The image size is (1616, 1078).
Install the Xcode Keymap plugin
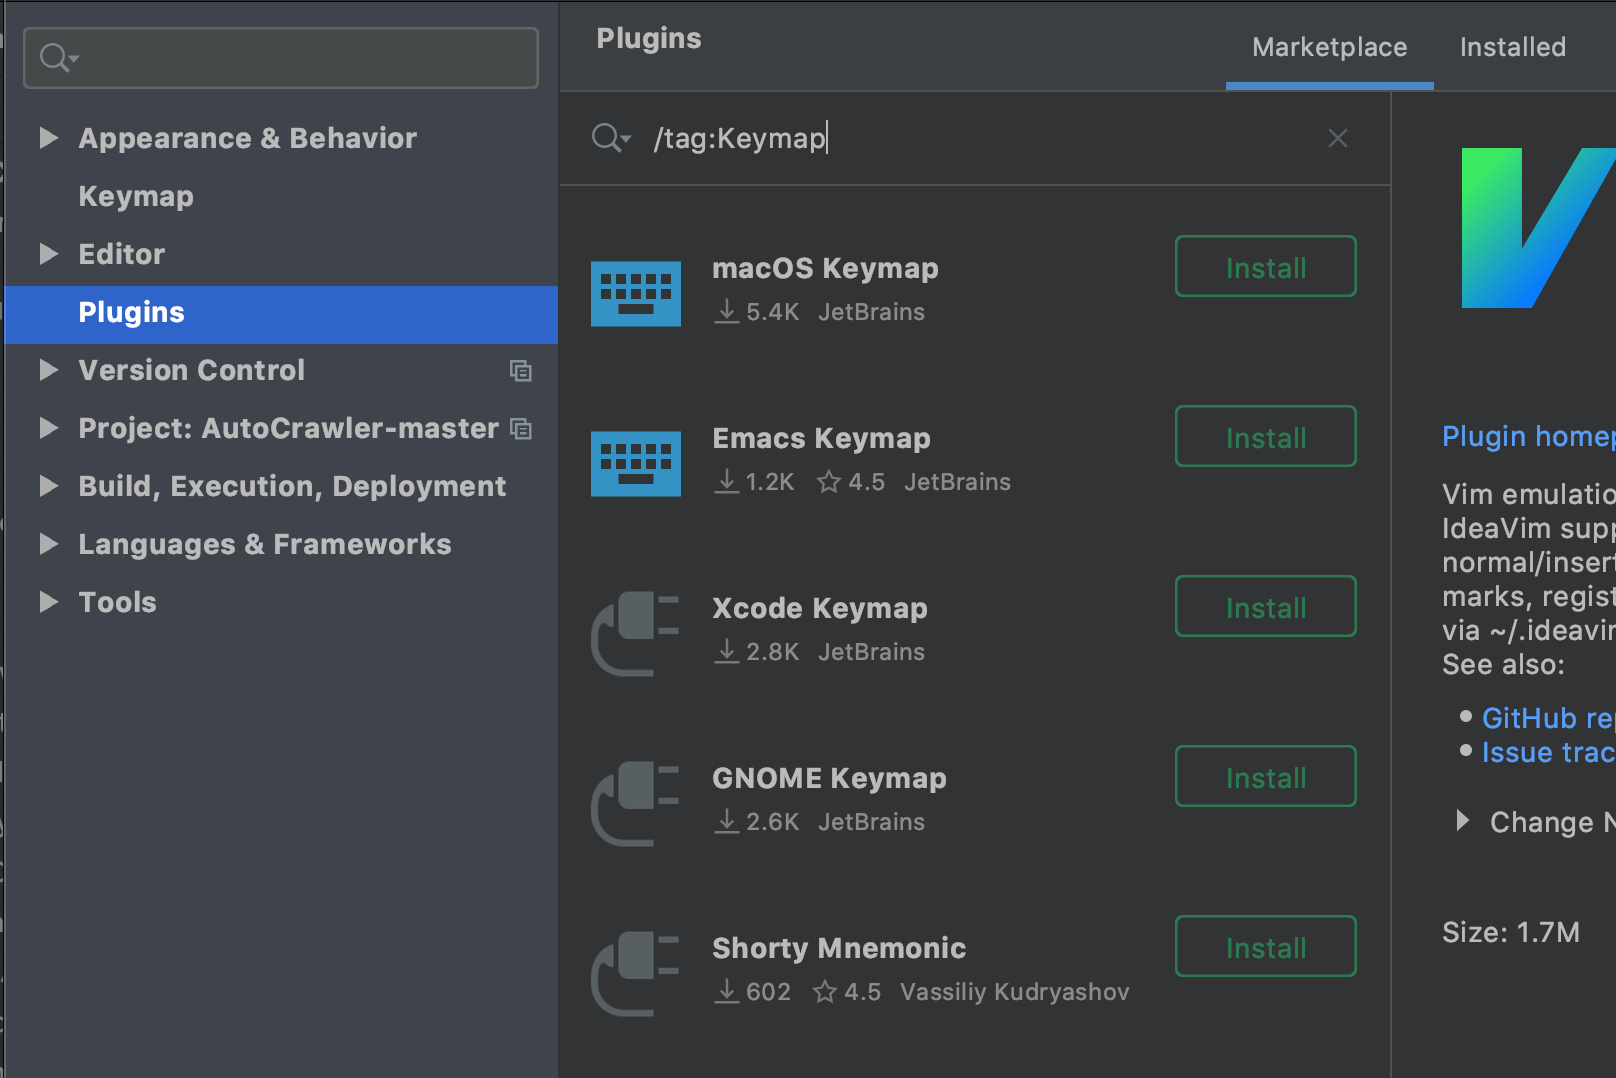click(x=1266, y=606)
